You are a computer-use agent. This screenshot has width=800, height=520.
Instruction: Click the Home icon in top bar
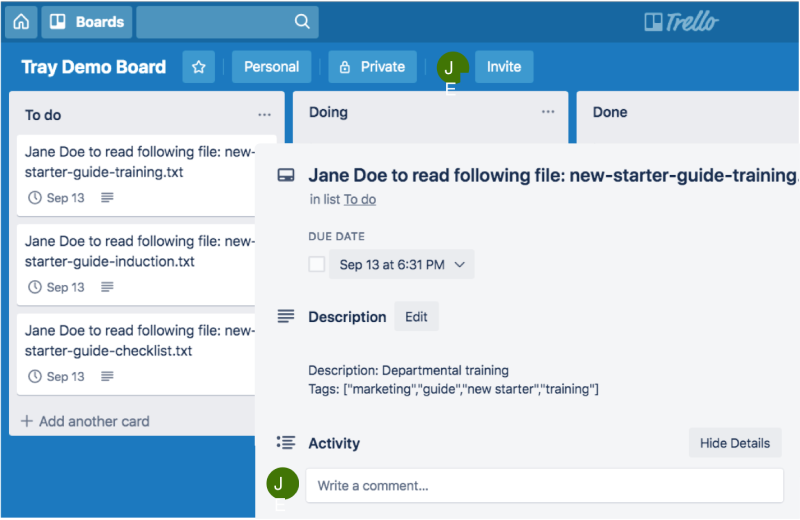(x=21, y=21)
